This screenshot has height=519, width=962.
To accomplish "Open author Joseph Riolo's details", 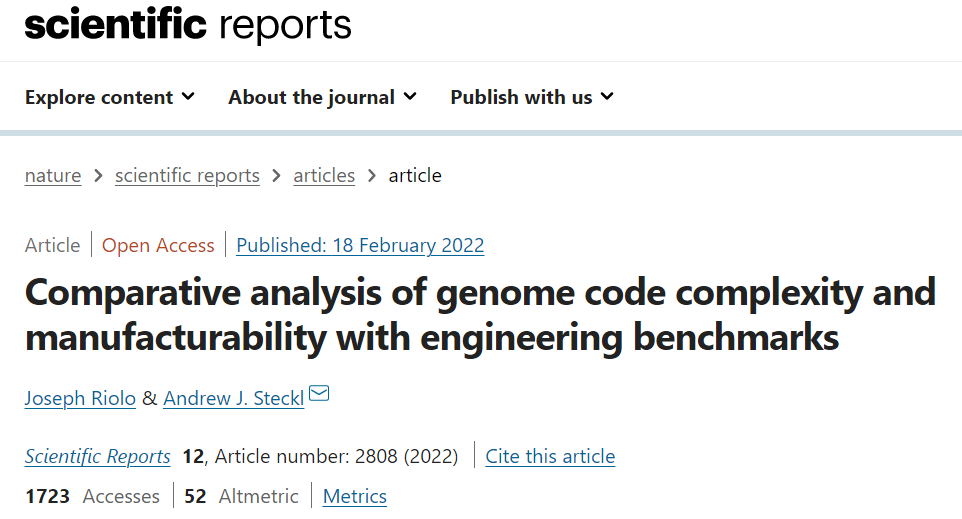I will click(80, 398).
